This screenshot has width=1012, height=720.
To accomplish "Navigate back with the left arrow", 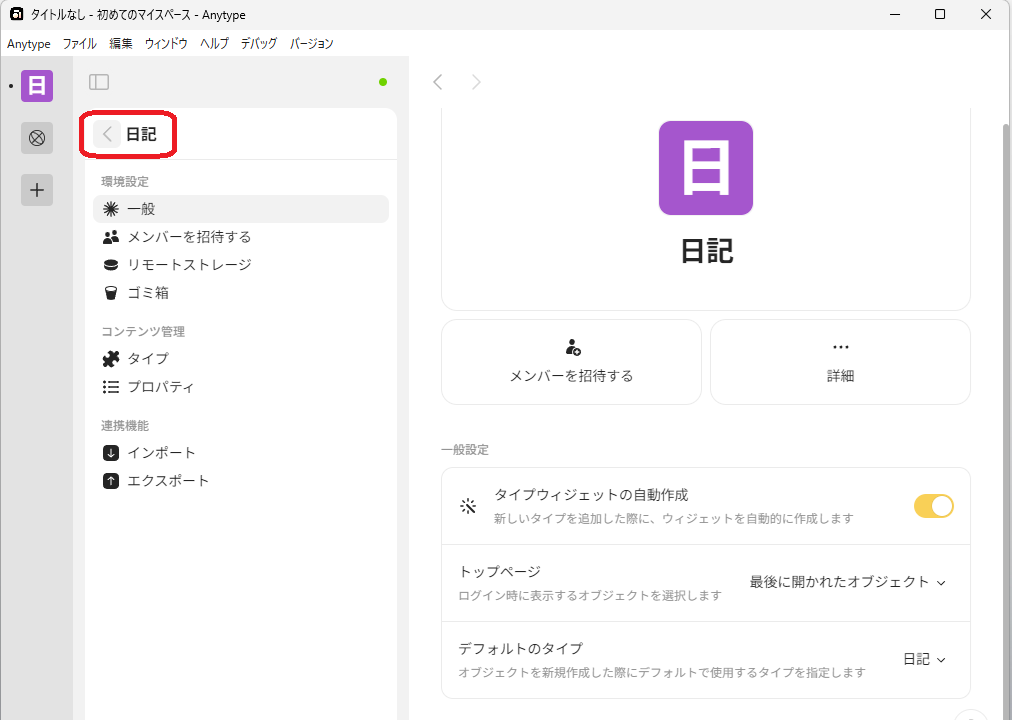I will click(x=438, y=82).
